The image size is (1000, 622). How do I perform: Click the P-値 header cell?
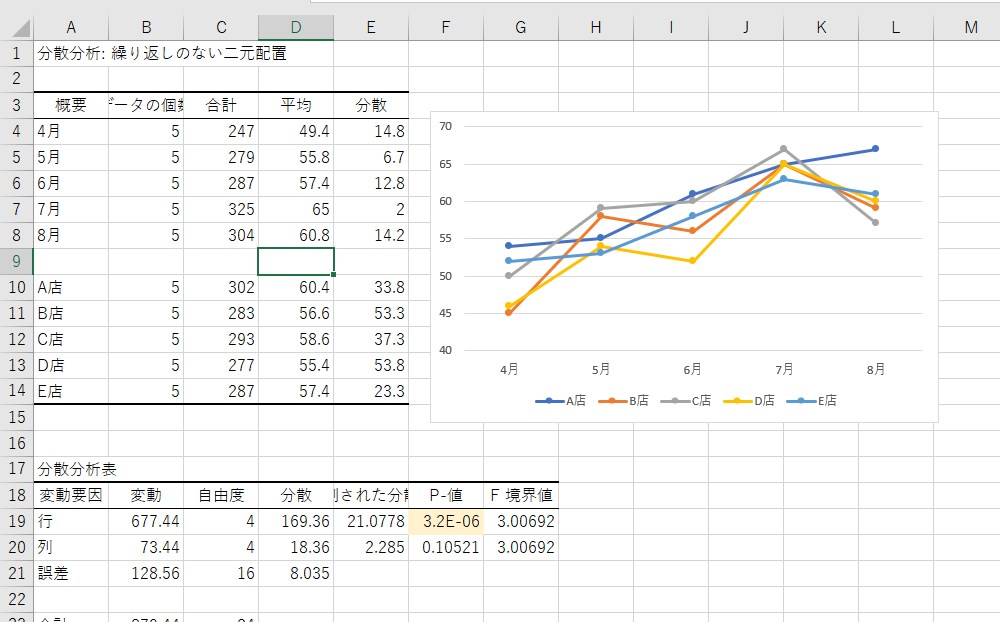click(446, 496)
